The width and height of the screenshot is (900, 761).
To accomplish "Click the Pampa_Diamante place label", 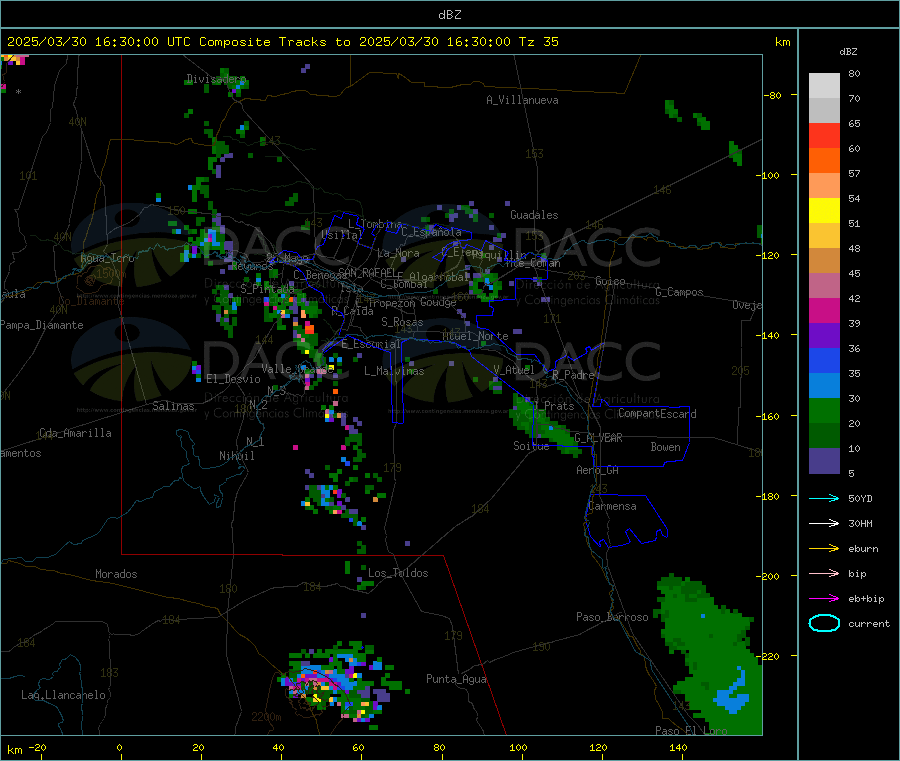I will point(42,325).
